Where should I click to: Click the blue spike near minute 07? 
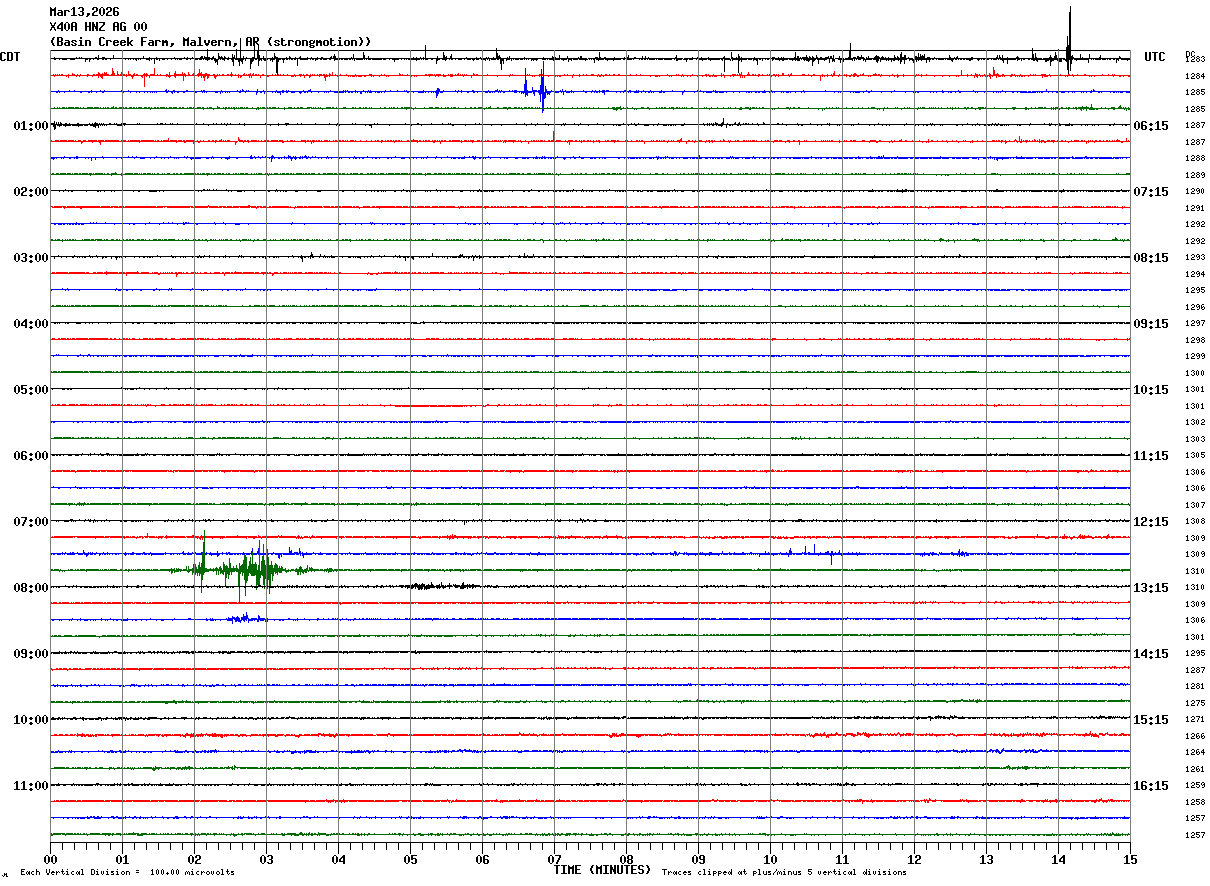537,88
